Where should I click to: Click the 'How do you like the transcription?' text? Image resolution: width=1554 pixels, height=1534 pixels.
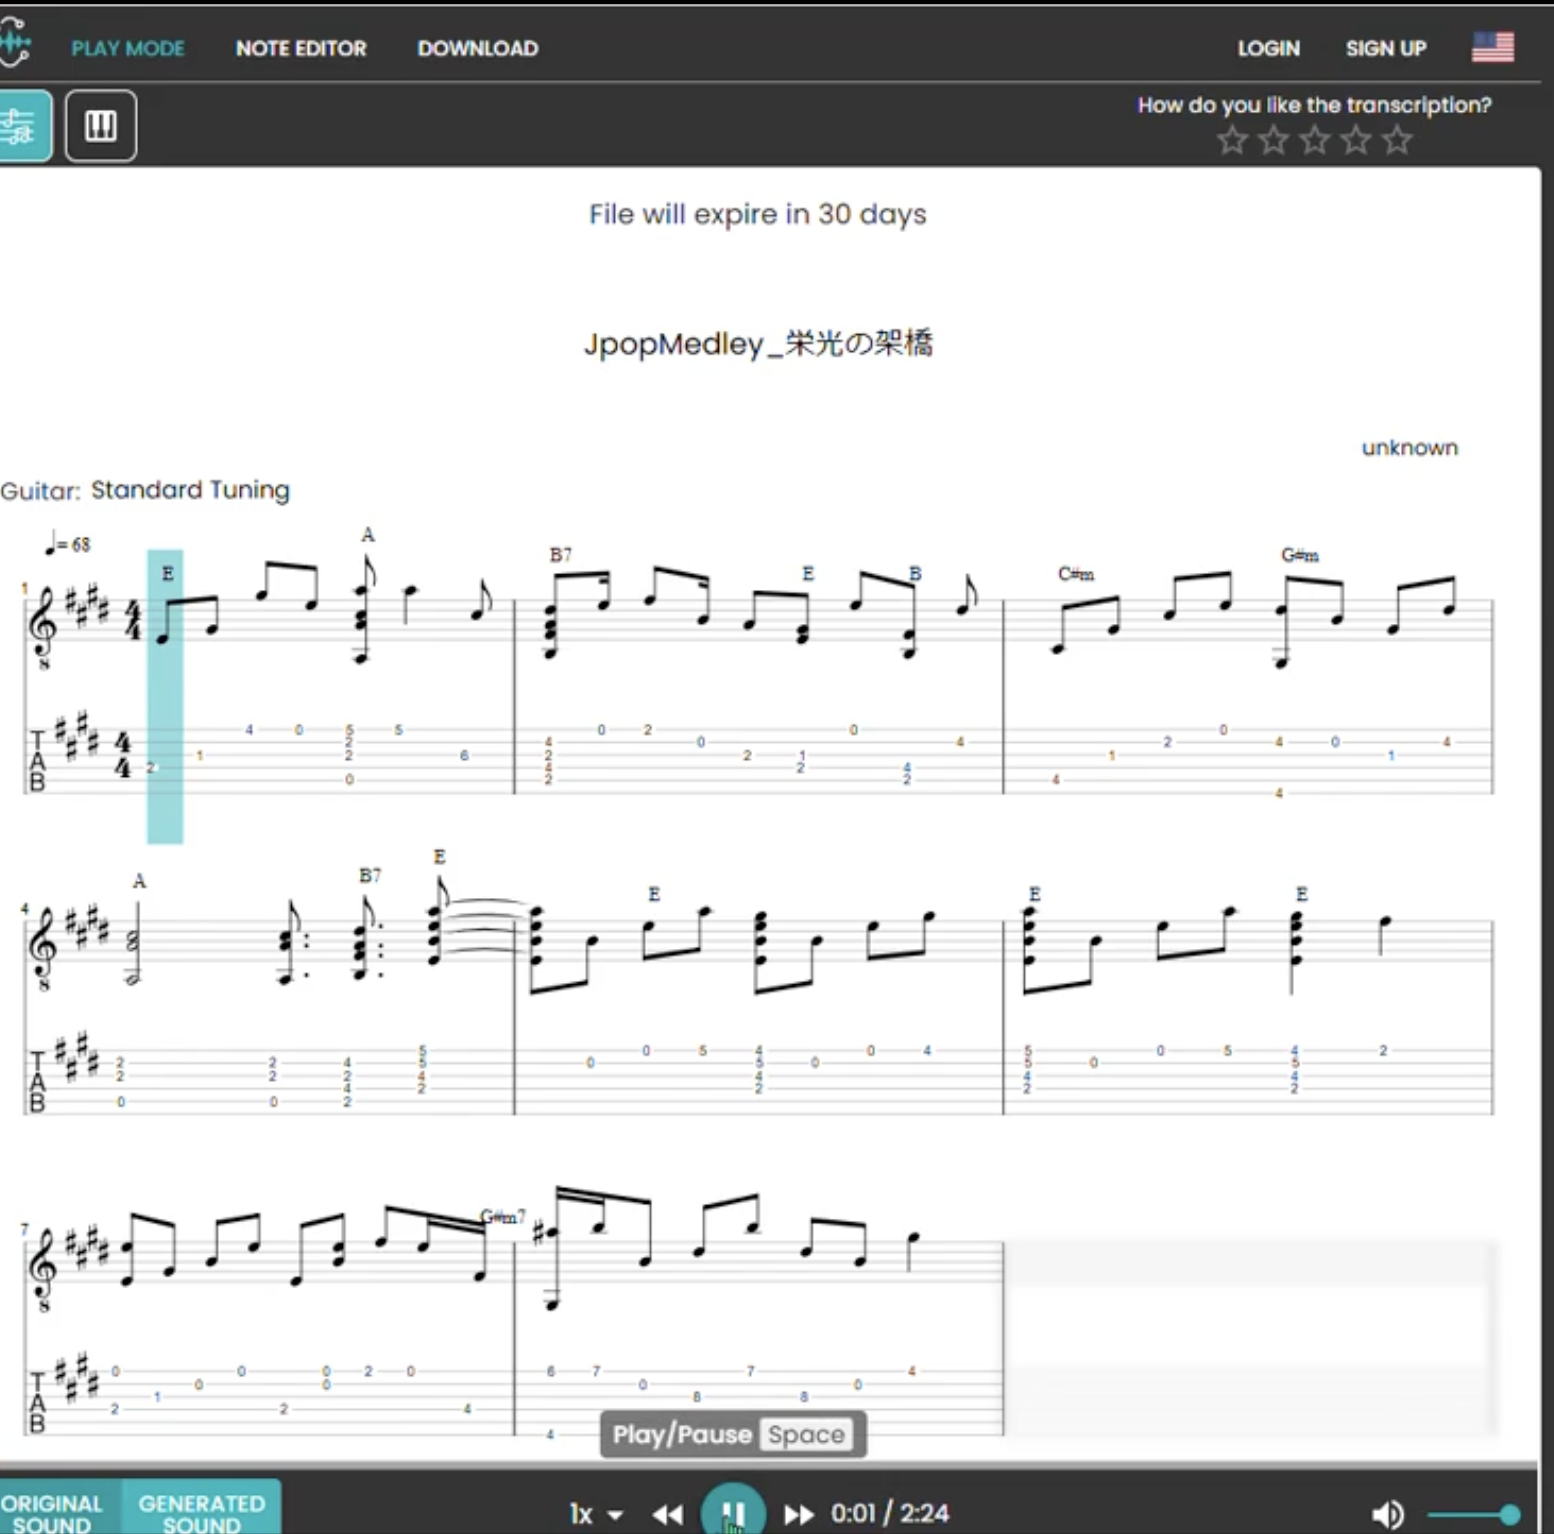tap(1314, 105)
